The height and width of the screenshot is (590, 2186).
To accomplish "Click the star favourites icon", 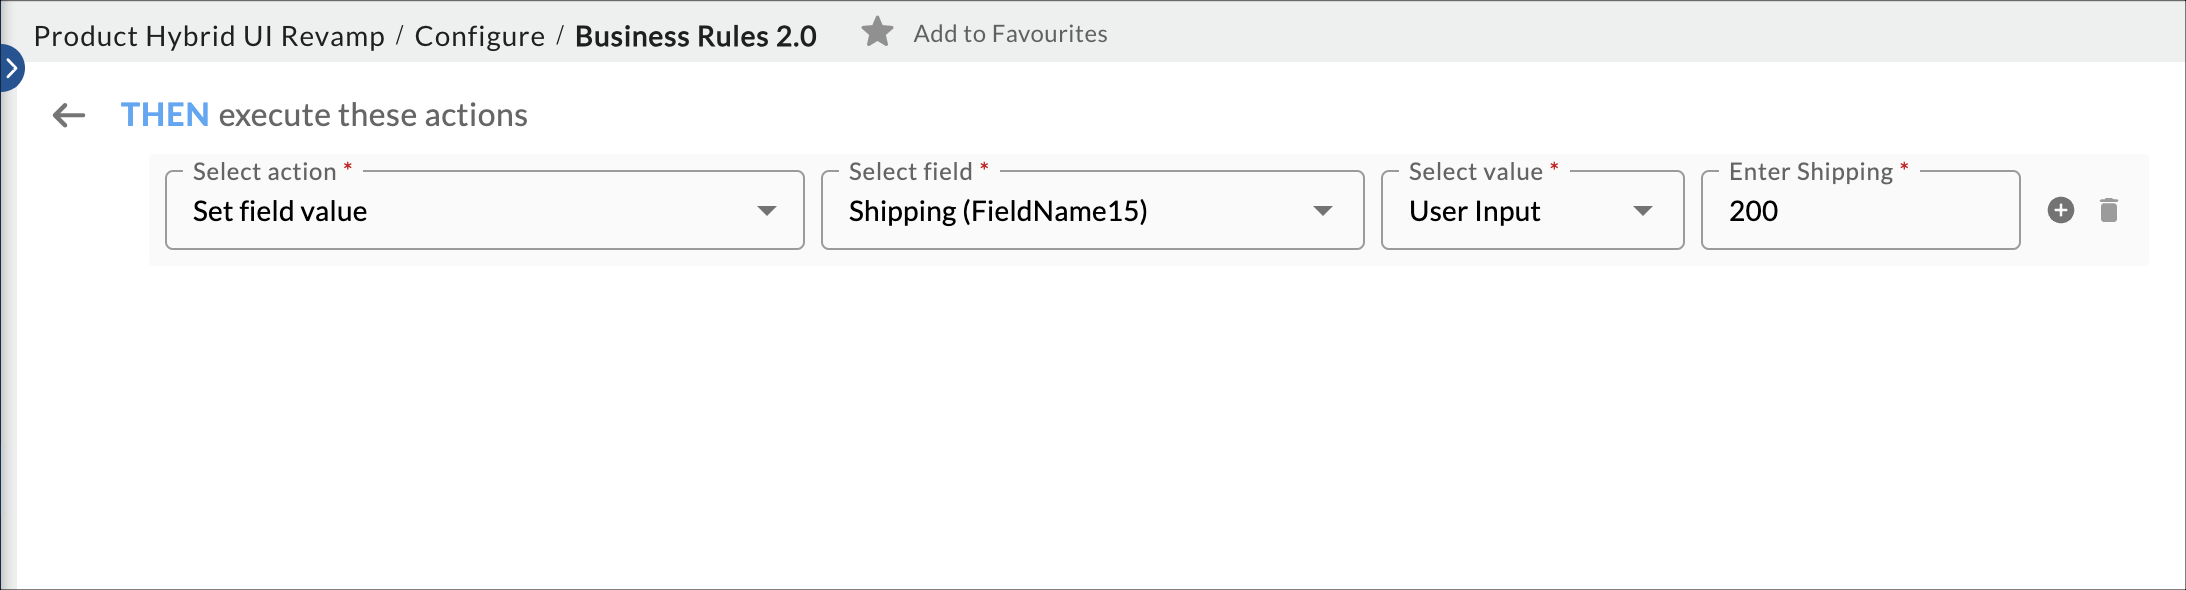I will tap(877, 33).
